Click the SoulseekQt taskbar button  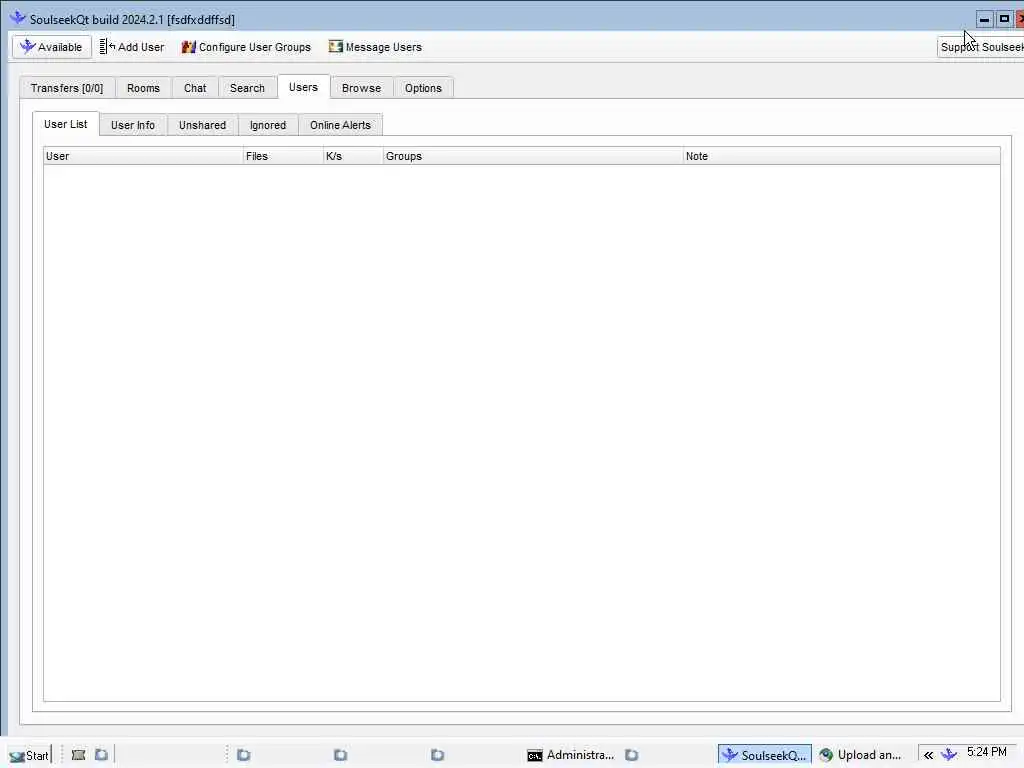click(x=765, y=756)
